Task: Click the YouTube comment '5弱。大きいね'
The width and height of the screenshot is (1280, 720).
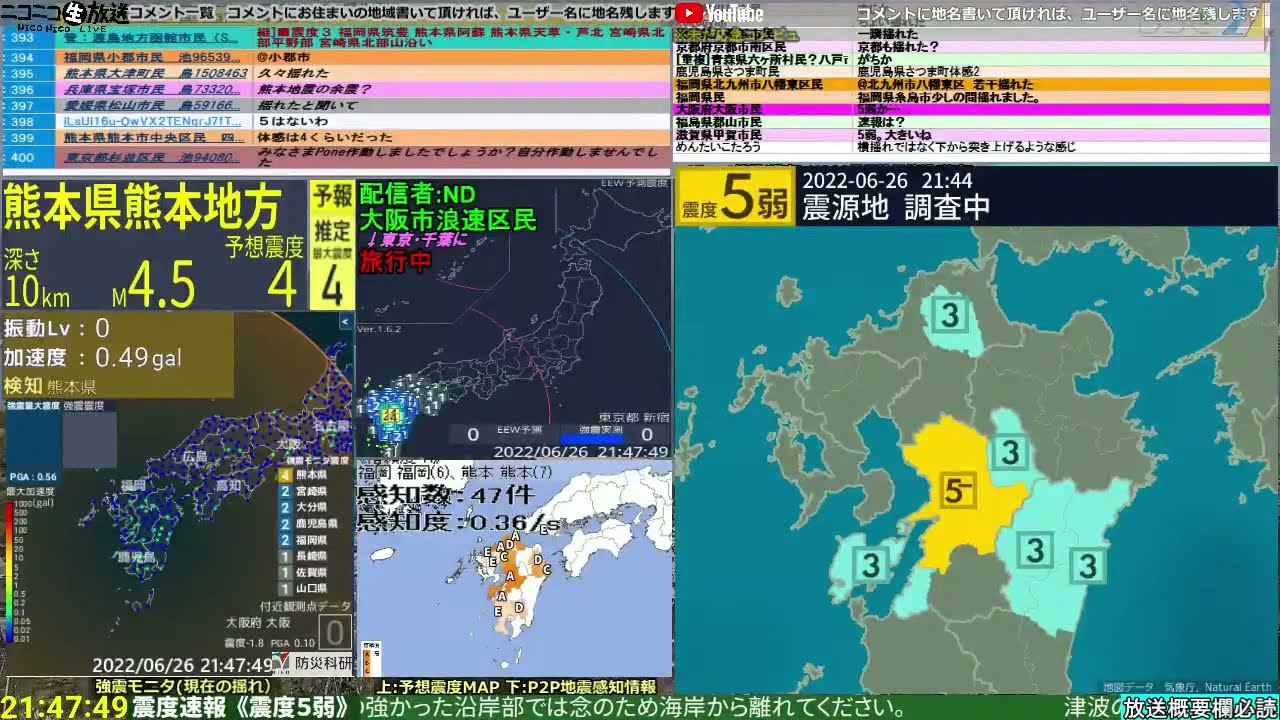Action: [x=894, y=134]
